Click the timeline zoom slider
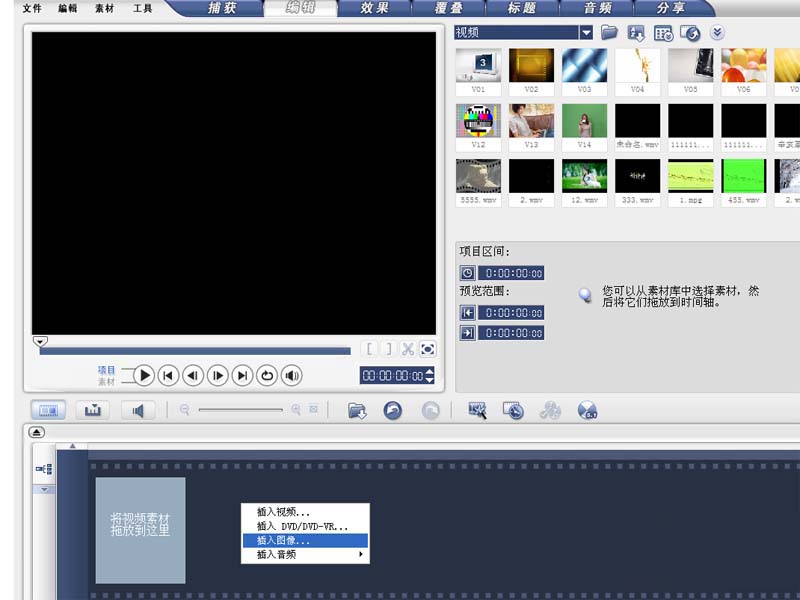This screenshot has width=800, height=600. pyautogui.click(x=240, y=410)
